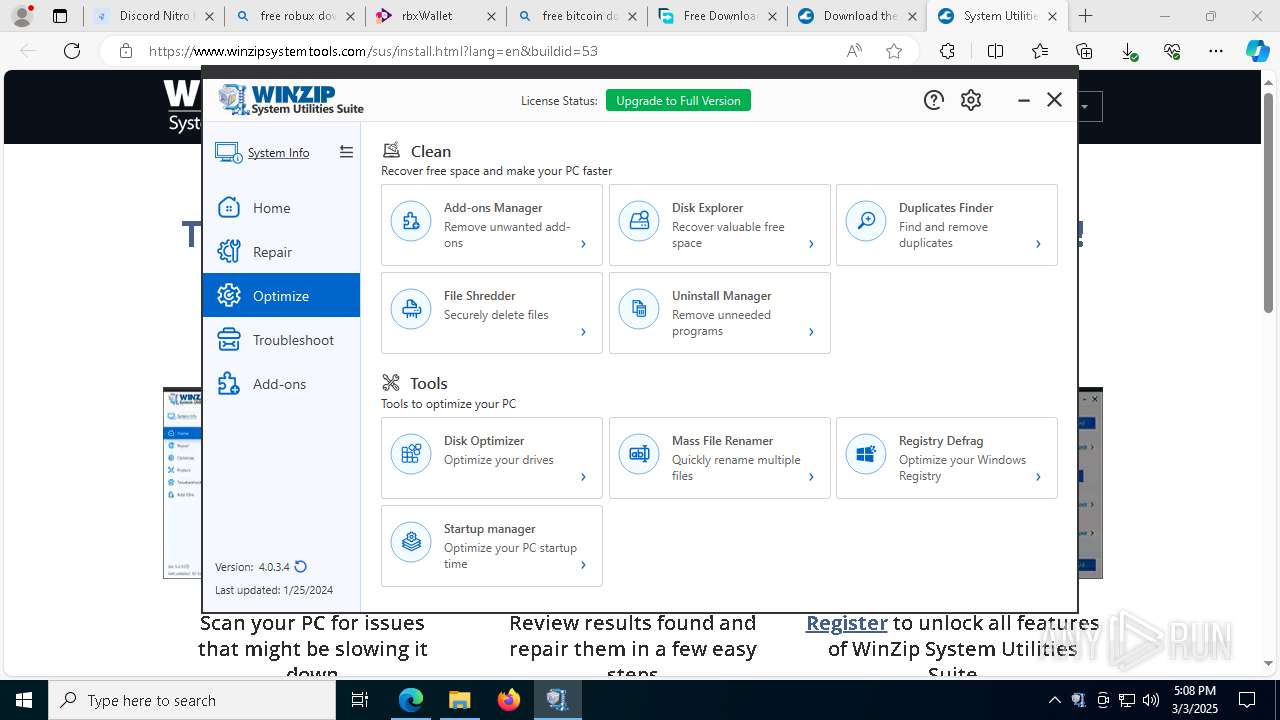Check for updates refresh icon beside version

tap(300, 567)
